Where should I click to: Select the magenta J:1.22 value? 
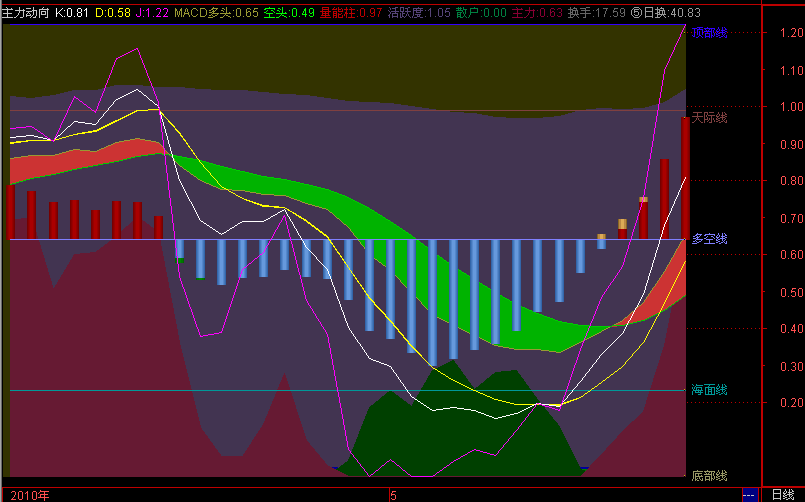[152, 13]
